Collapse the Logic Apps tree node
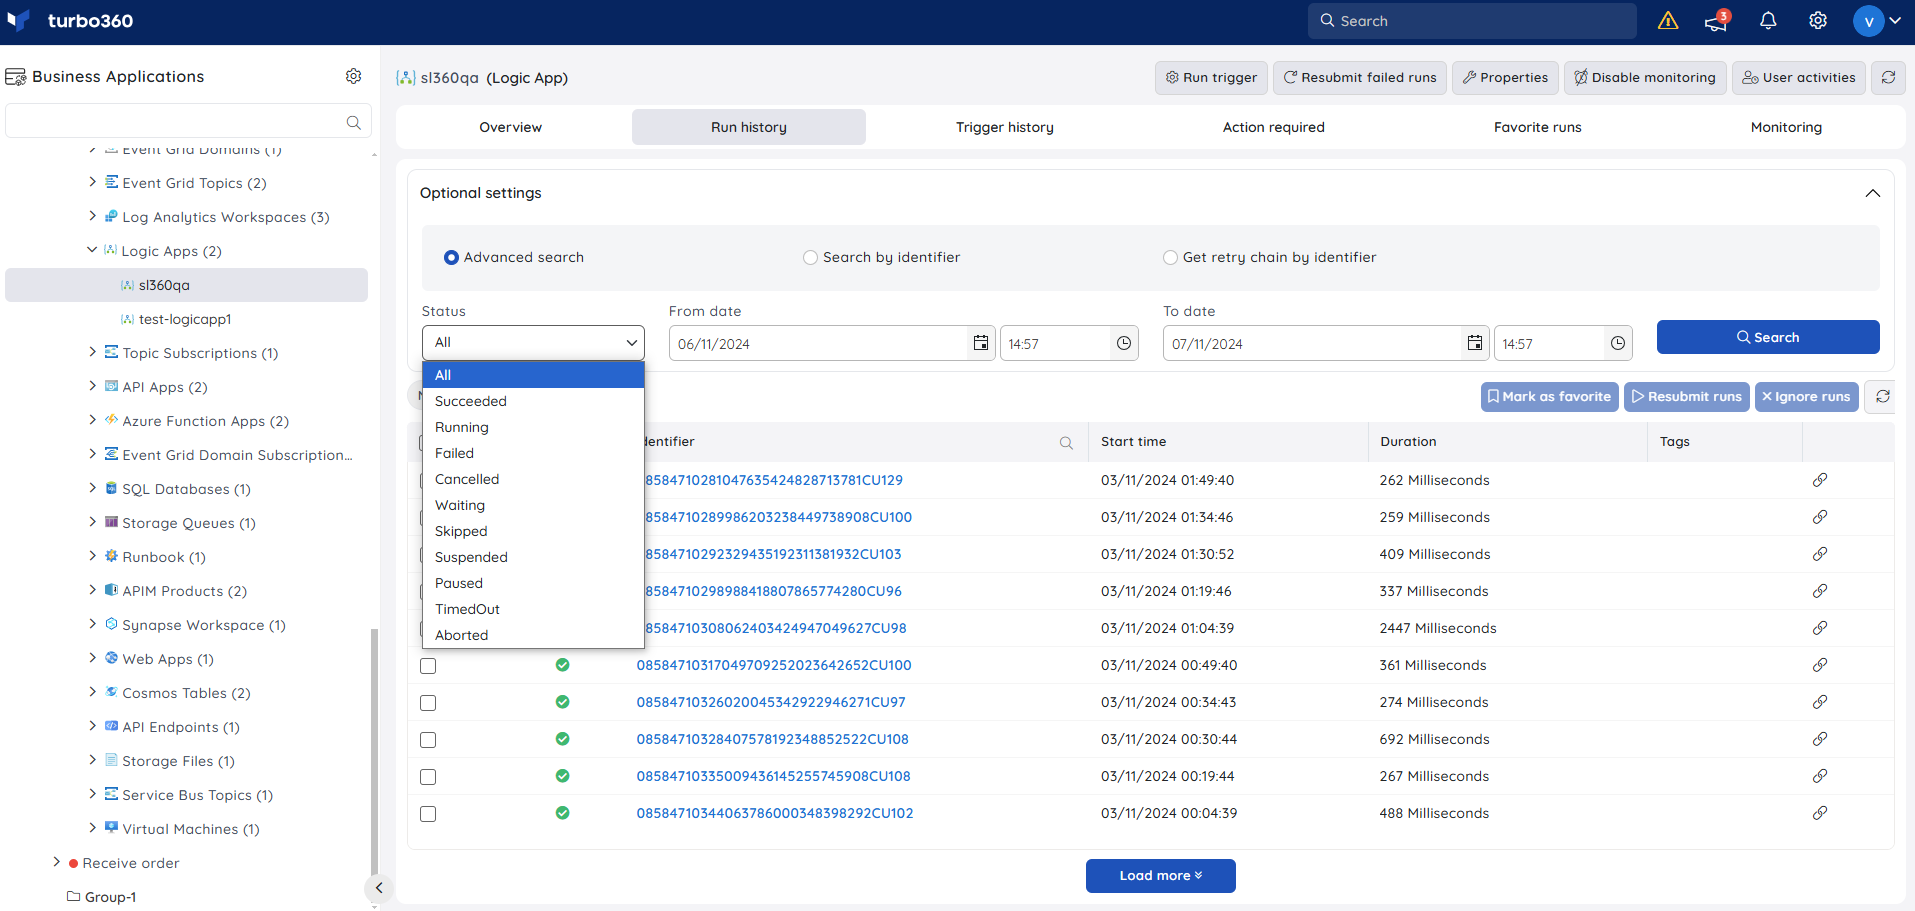 click(x=92, y=250)
